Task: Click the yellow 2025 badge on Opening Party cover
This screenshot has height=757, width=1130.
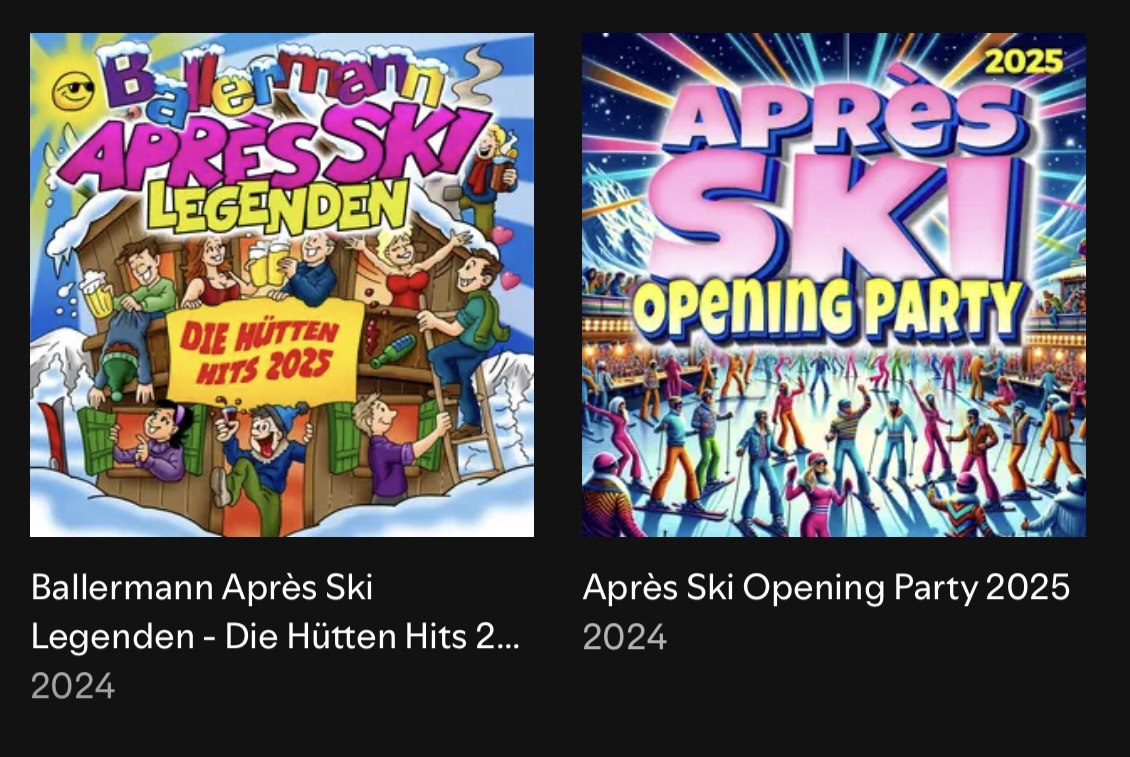Action: [1023, 62]
